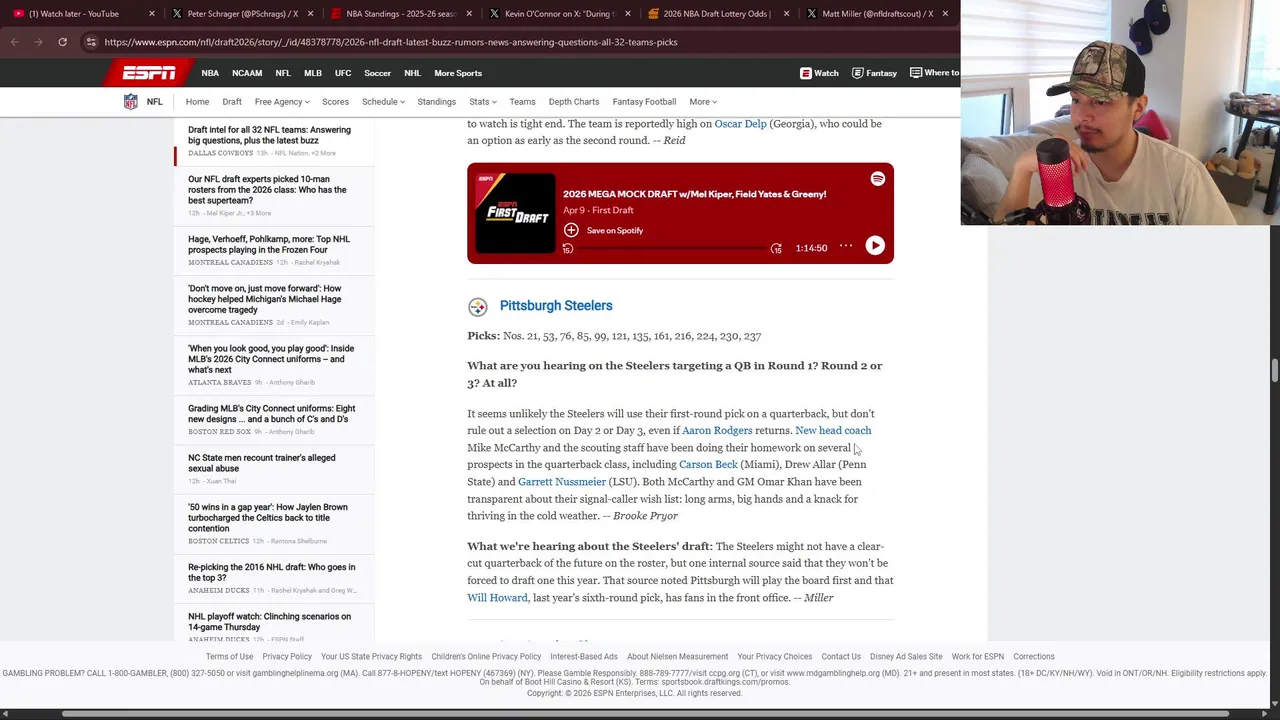
Task: Click the NFL shield logo in subnav
Action: pyautogui.click(x=130, y=102)
